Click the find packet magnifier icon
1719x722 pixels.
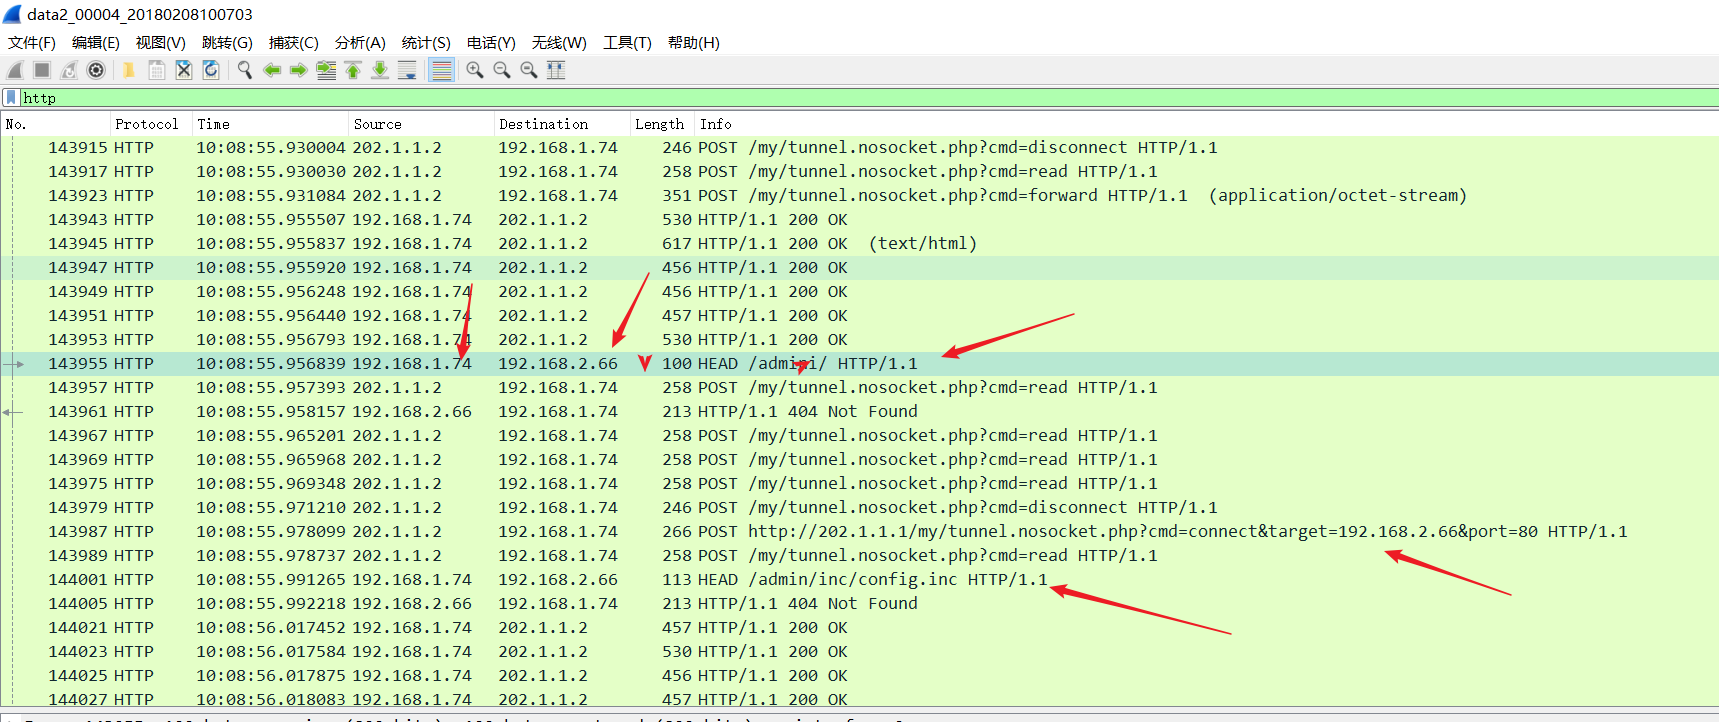[x=244, y=70]
